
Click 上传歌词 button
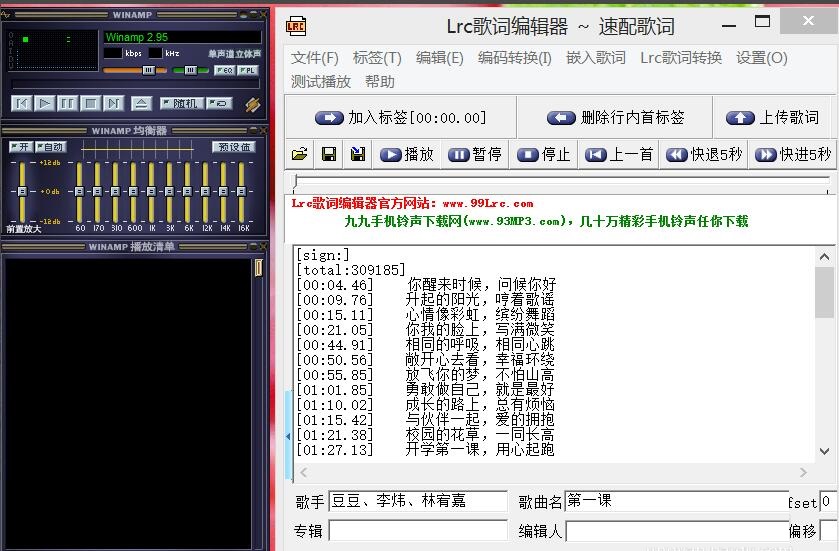pos(772,117)
